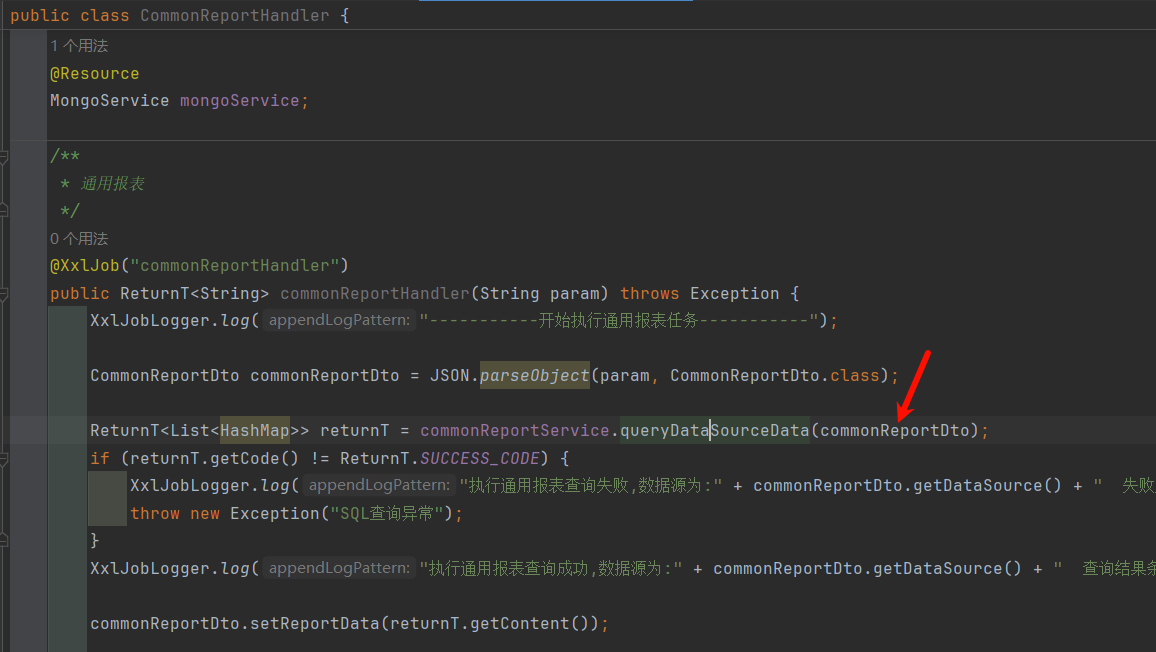Click the 开始执行通用报表任务 log string
This screenshot has height=652, width=1156.
(619, 320)
